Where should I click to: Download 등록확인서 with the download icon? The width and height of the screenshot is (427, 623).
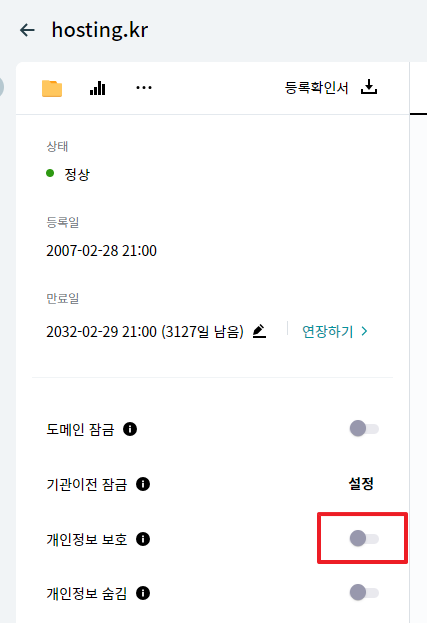pyautogui.click(x=369, y=87)
